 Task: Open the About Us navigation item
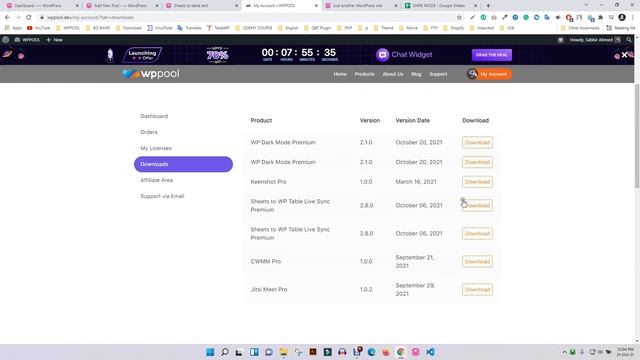393,74
